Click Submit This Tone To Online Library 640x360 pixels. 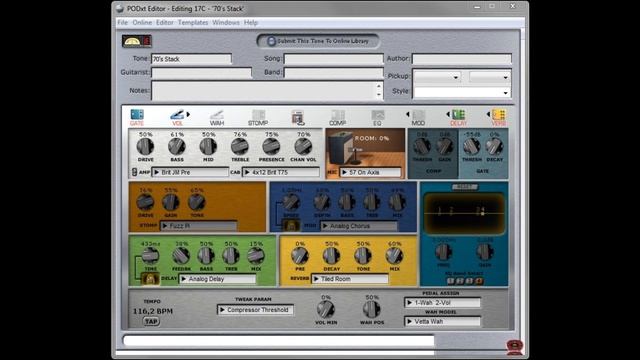(318, 41)
